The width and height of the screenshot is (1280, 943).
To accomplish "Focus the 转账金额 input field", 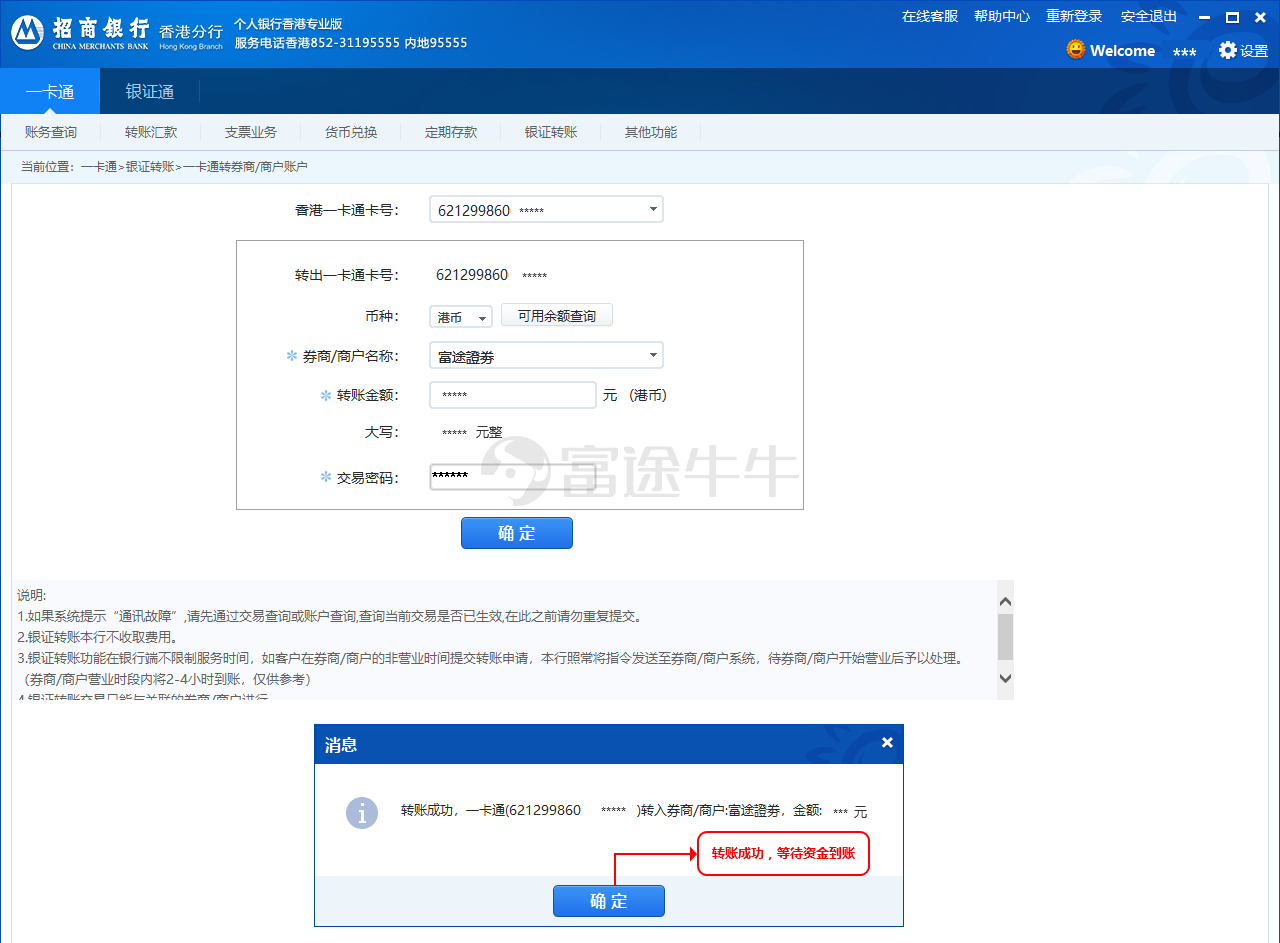I will [513, 395].
